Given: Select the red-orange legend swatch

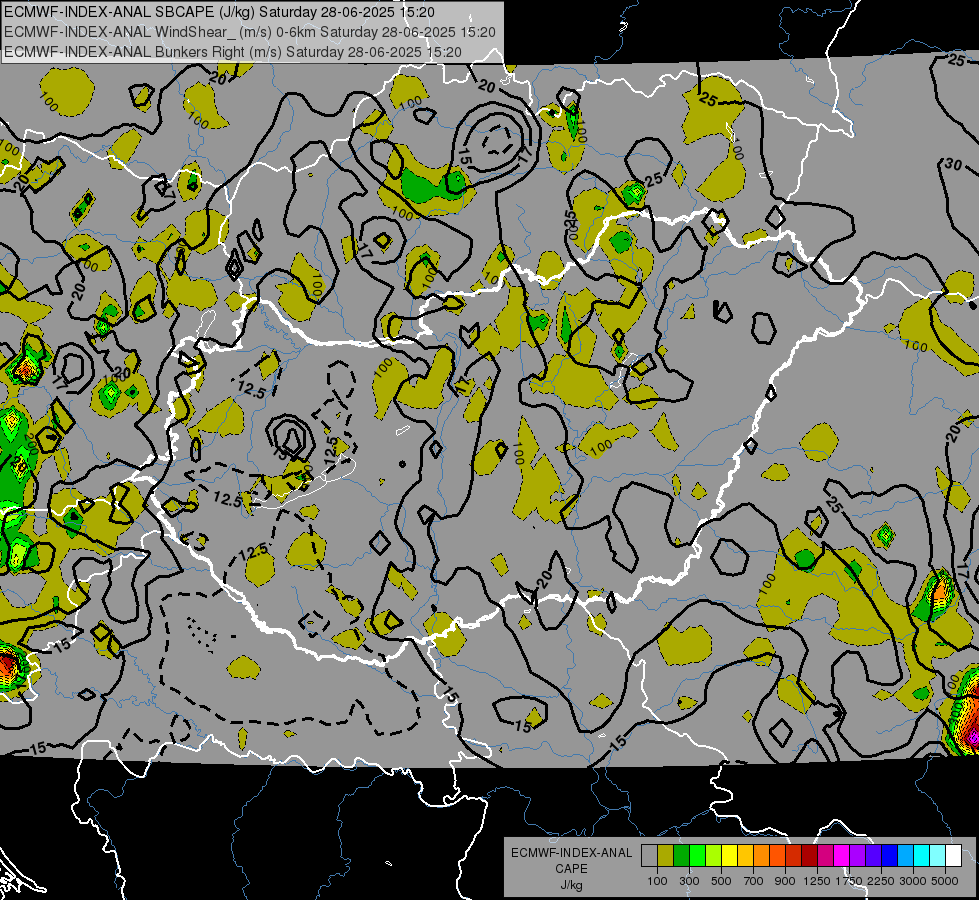Looking at the screenshot, I should 777,856.
